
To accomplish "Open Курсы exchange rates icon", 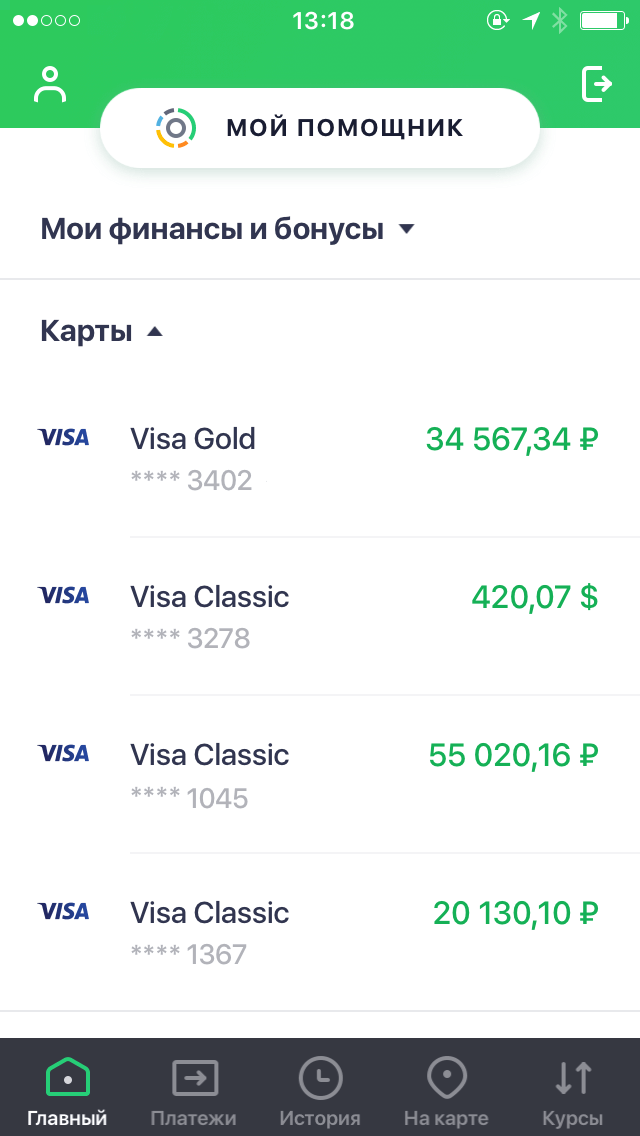I will [x=571, y=1080].
